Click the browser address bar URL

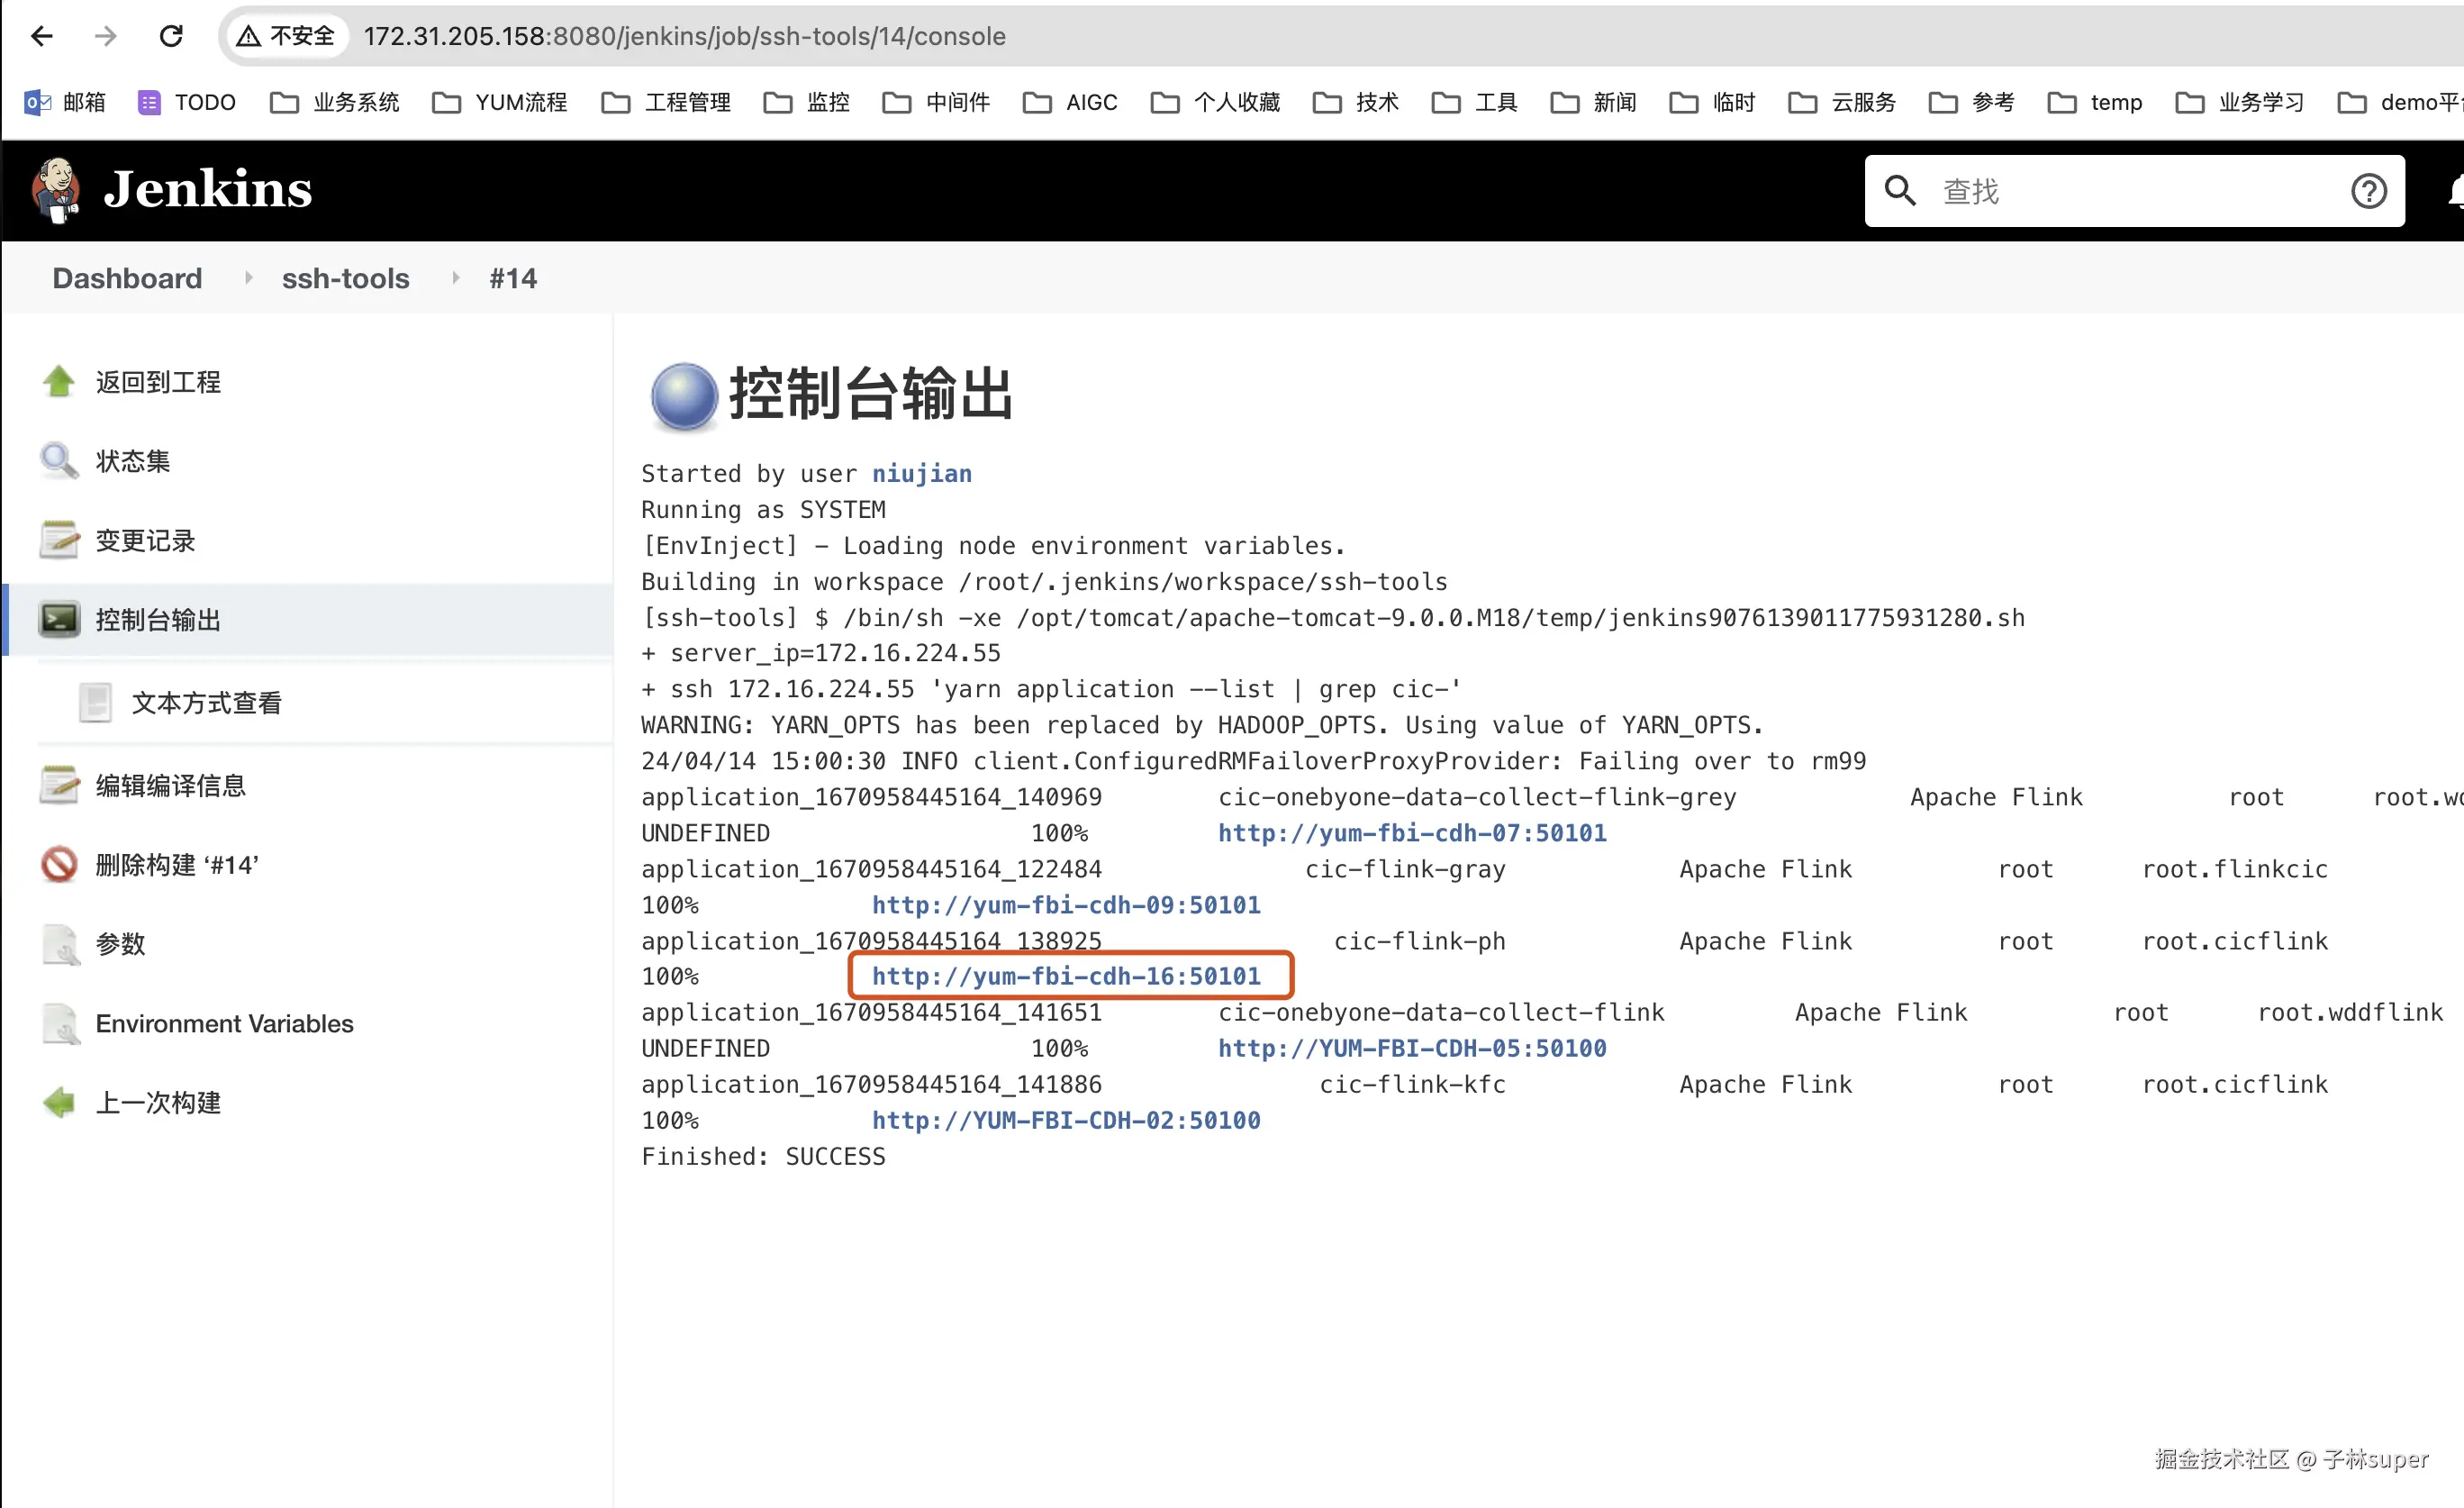pos(684,37)
